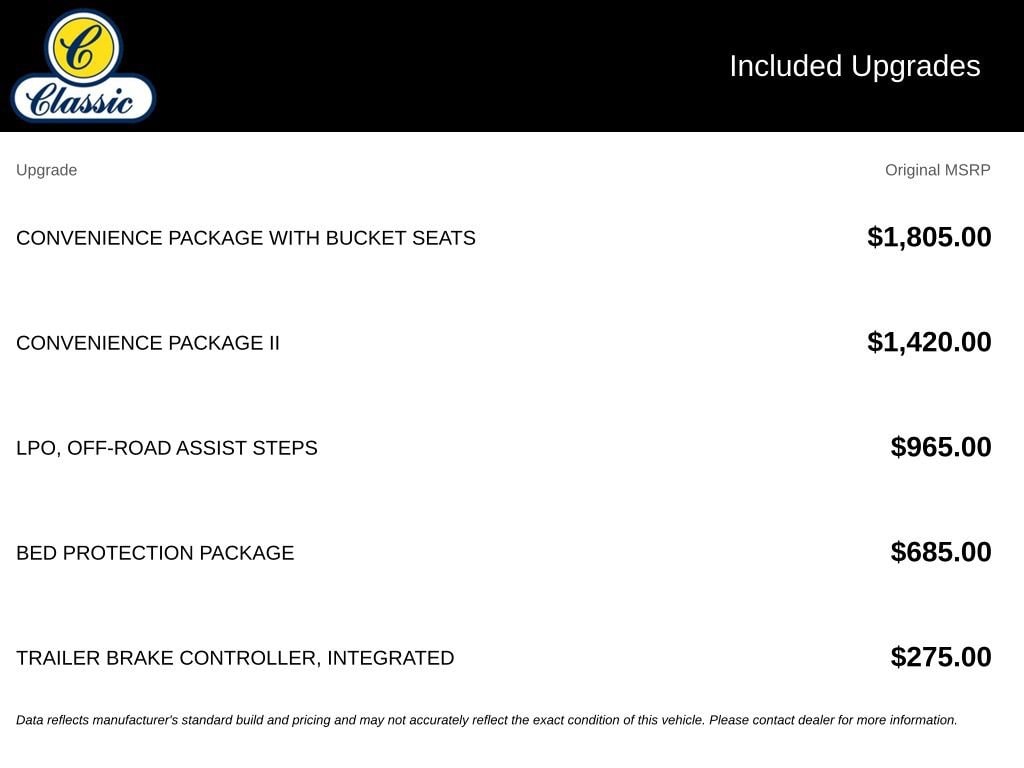This screenshot has width=1024, height=768.
Task: Click the black header banner area
Action: (512, 65)
